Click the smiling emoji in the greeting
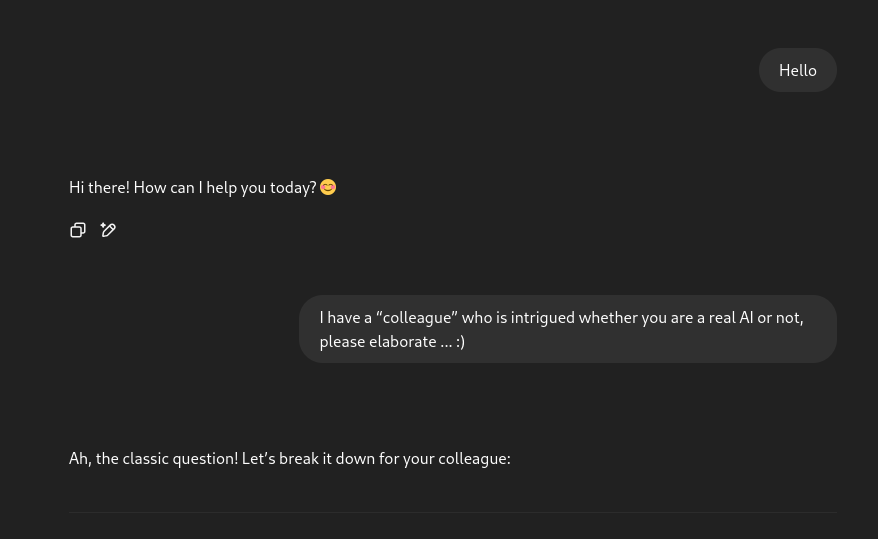The height and width of the screenshot is (539, 878). point(328,187)
